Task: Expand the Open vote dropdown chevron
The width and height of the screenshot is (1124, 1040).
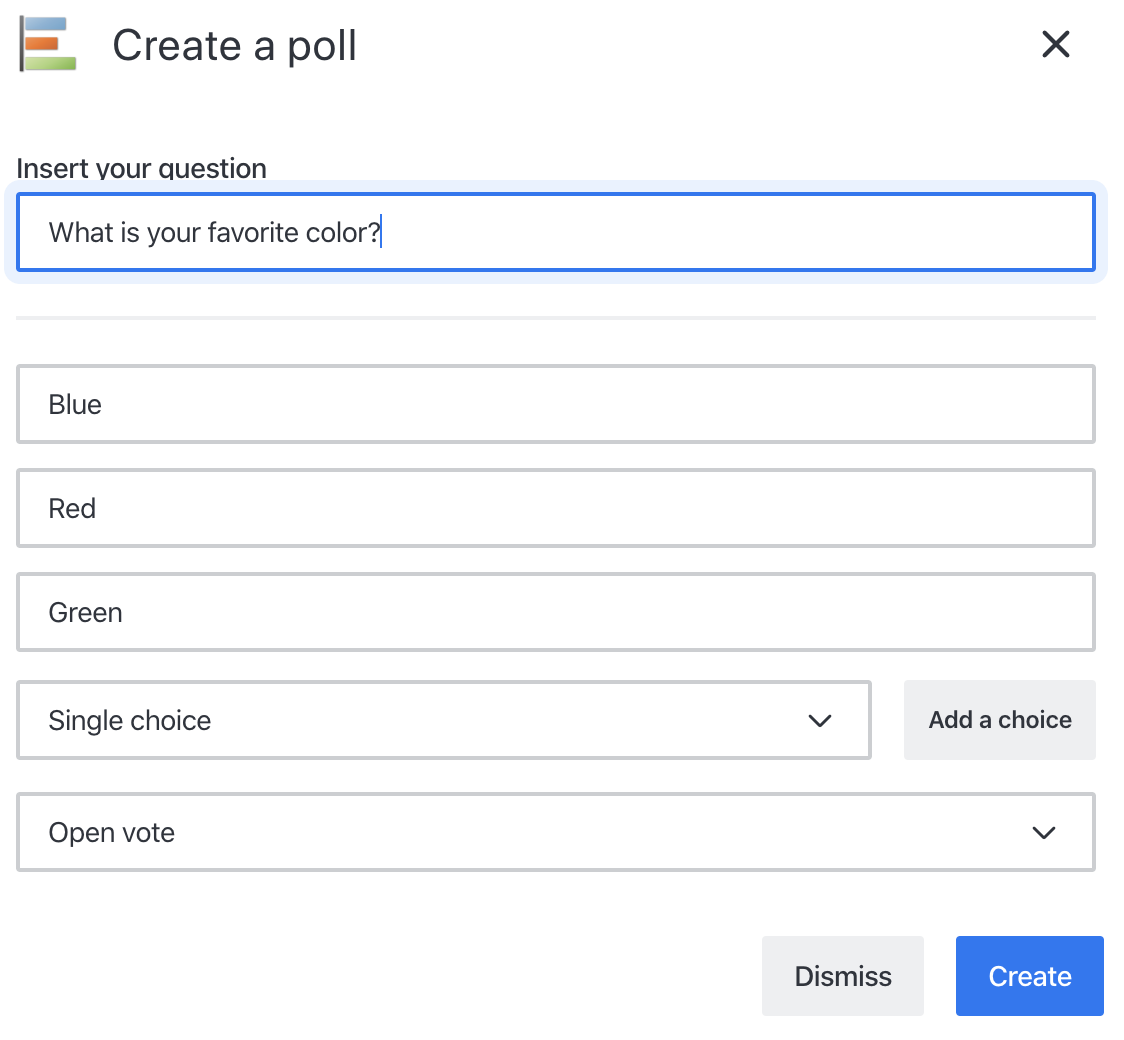Action: pos(1044,832)
